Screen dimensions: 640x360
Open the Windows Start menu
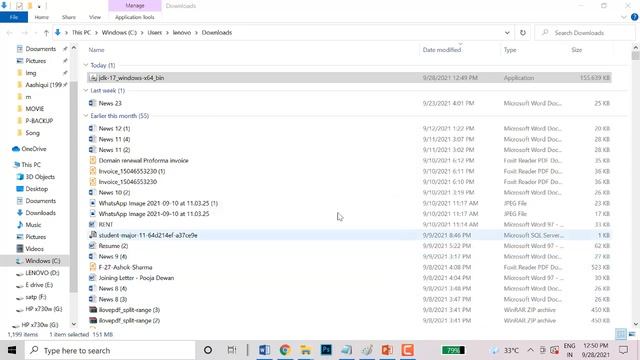11,350
